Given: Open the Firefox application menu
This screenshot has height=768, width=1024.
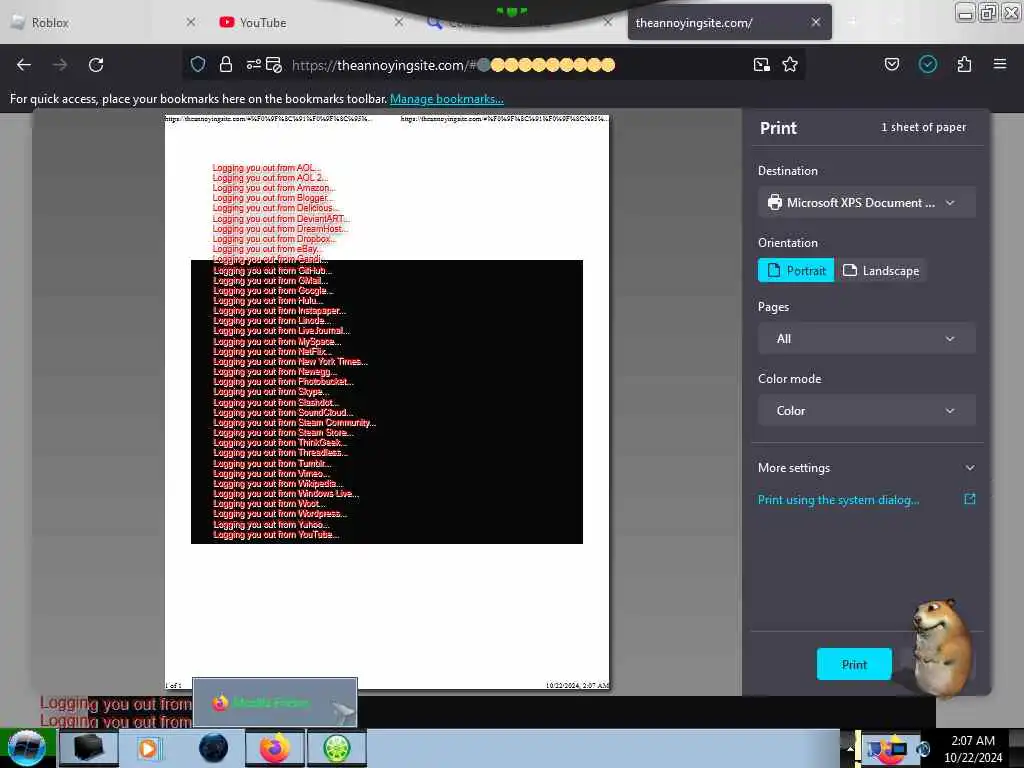Looking at the screenshot, I should point(1000,64).
